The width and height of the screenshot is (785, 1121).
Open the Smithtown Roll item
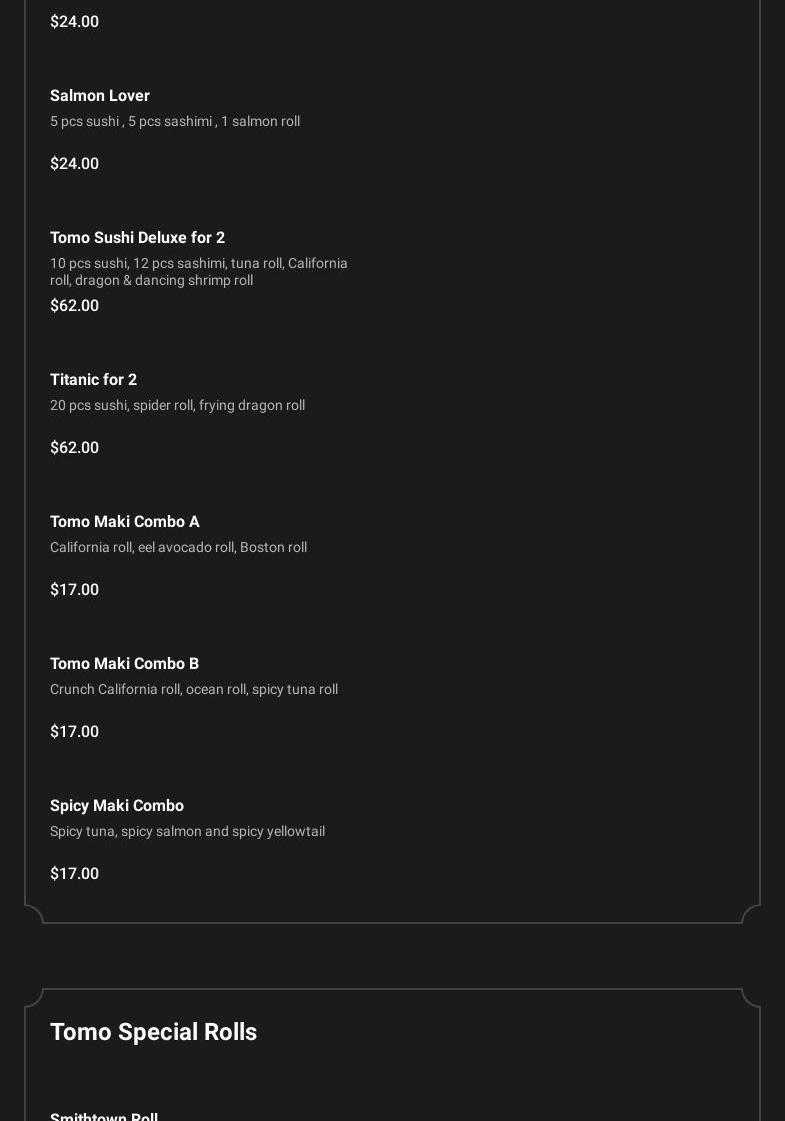104,1116
